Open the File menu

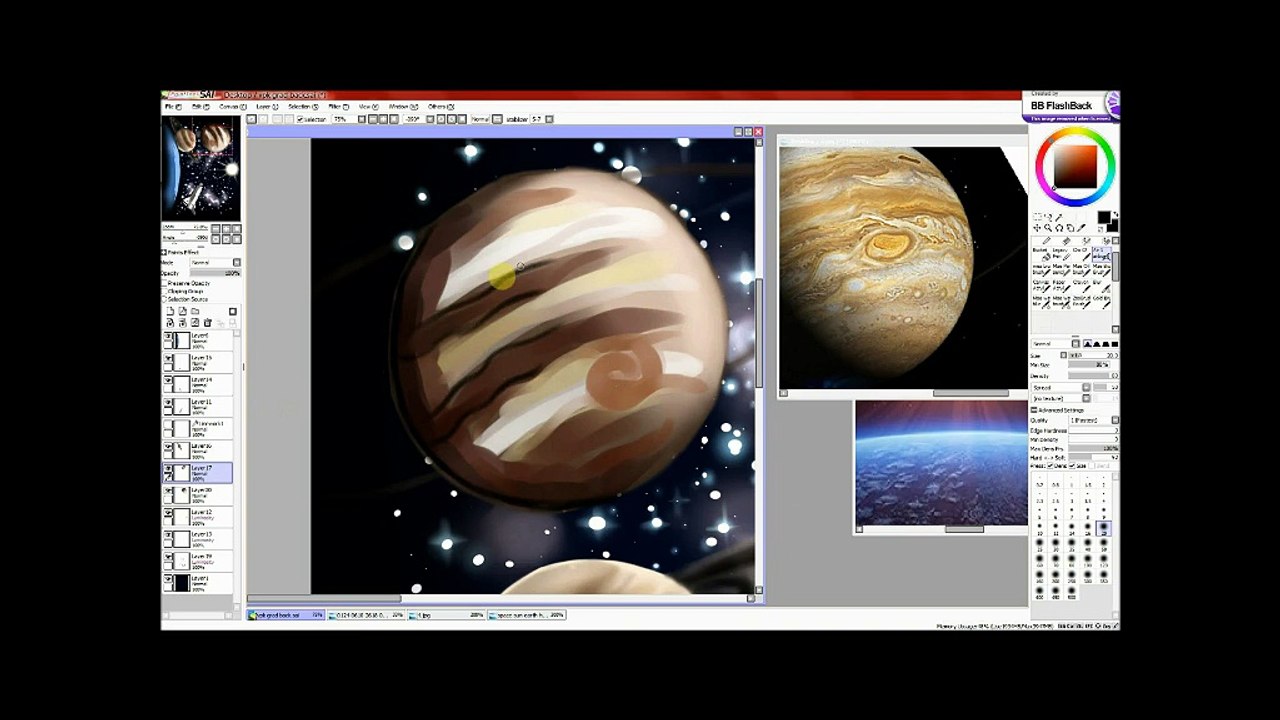click(x=173, y=106)
